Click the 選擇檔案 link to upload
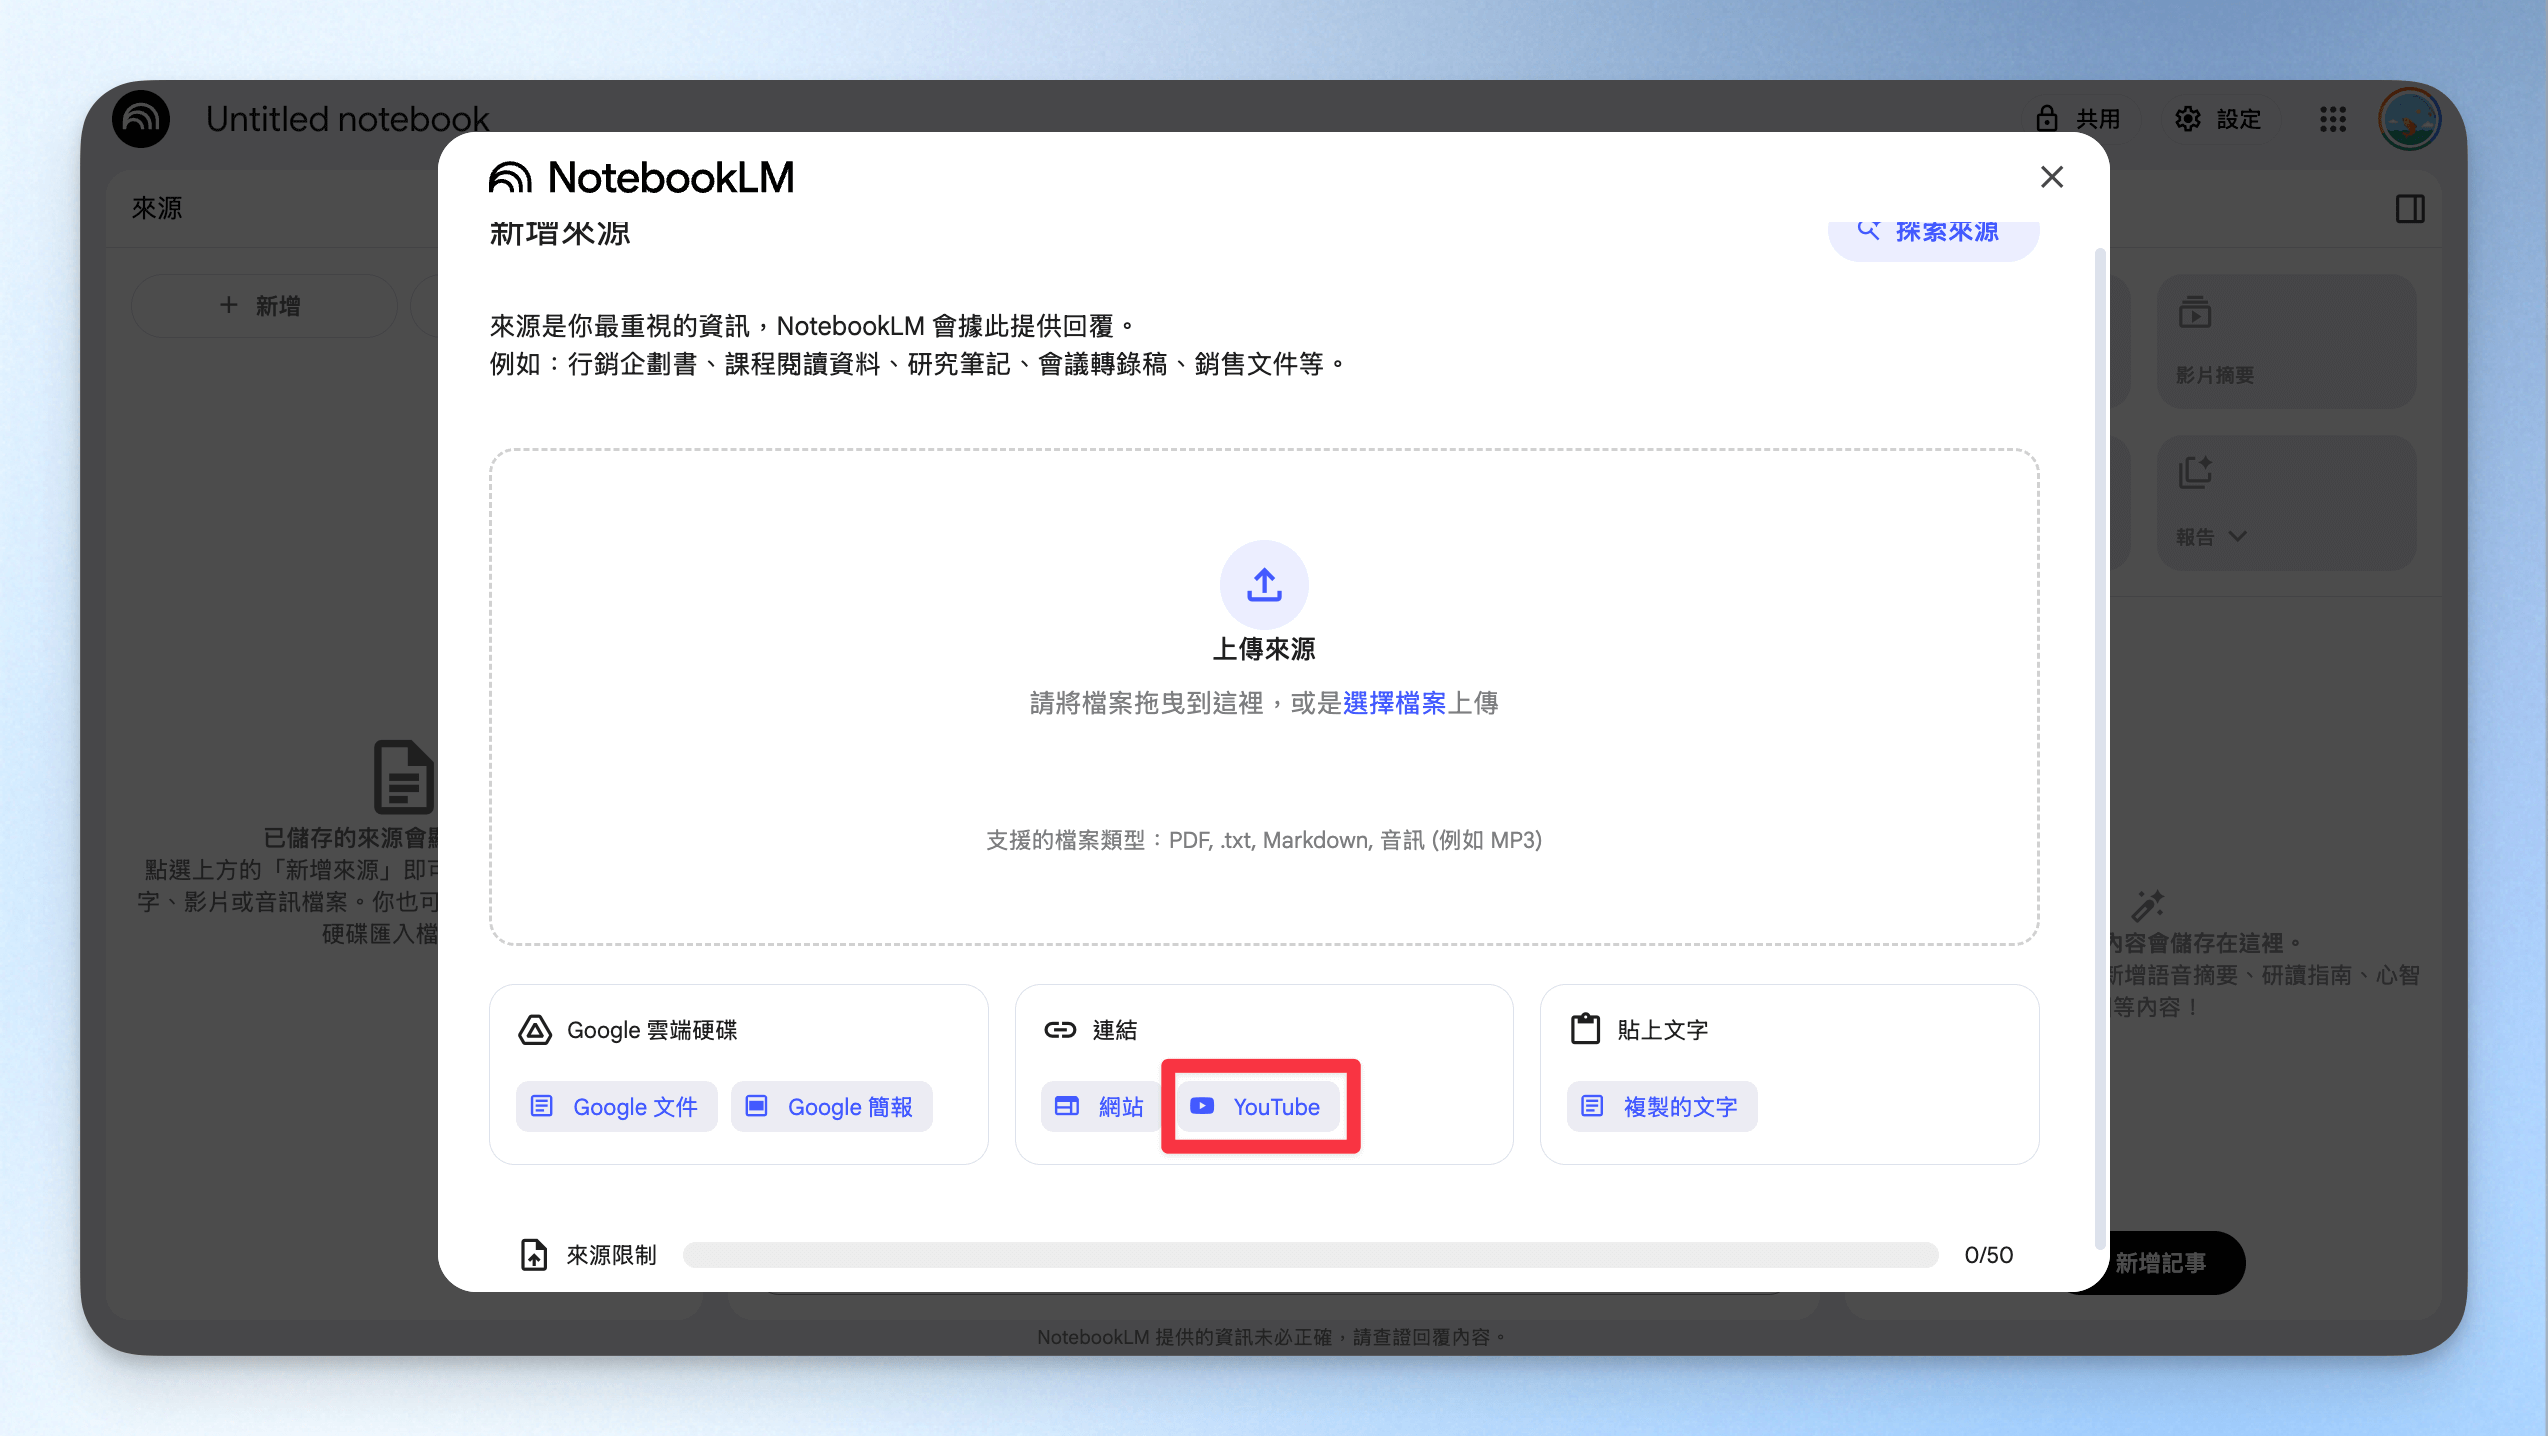The height and width of the screenshot is (1436, 2548). (x=1394, y=704)
